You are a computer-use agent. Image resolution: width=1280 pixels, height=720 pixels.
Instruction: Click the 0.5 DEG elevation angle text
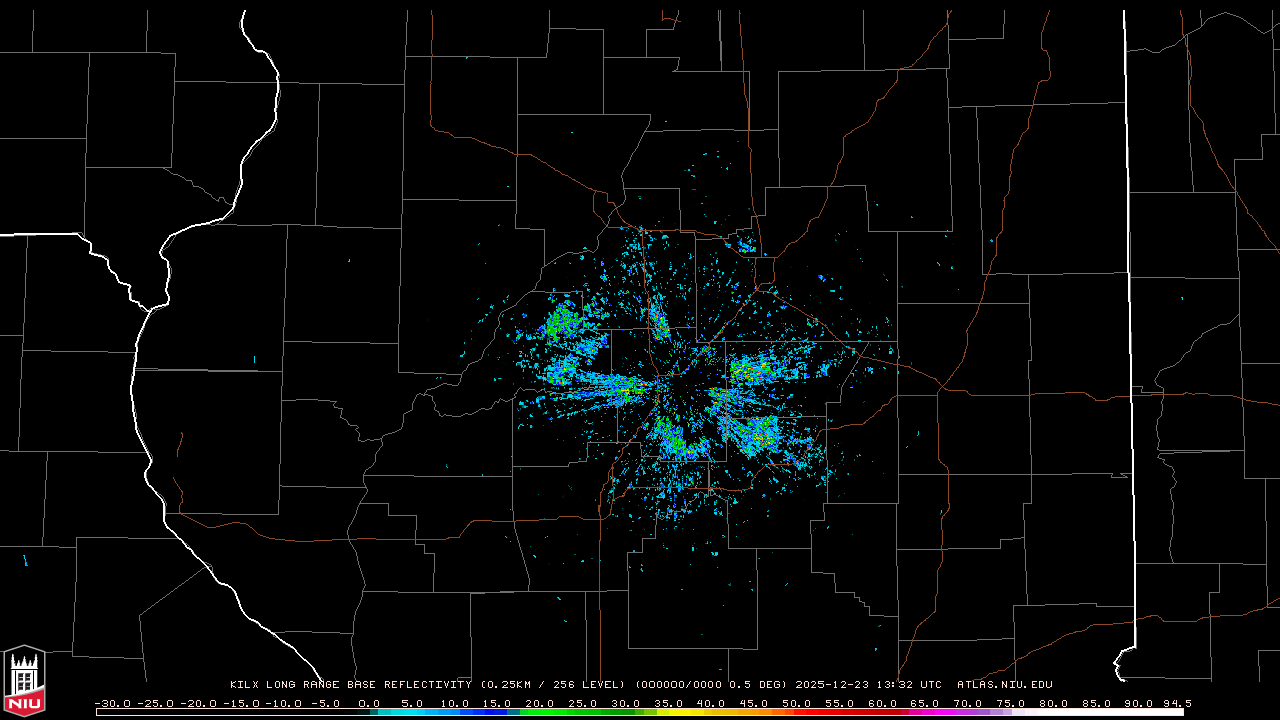(x=759, y=685)
